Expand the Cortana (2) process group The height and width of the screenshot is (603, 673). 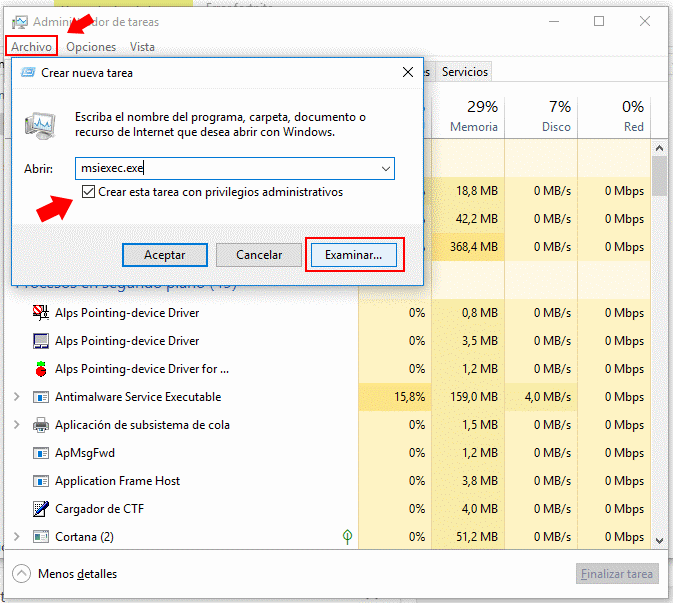tap(16, 537)
